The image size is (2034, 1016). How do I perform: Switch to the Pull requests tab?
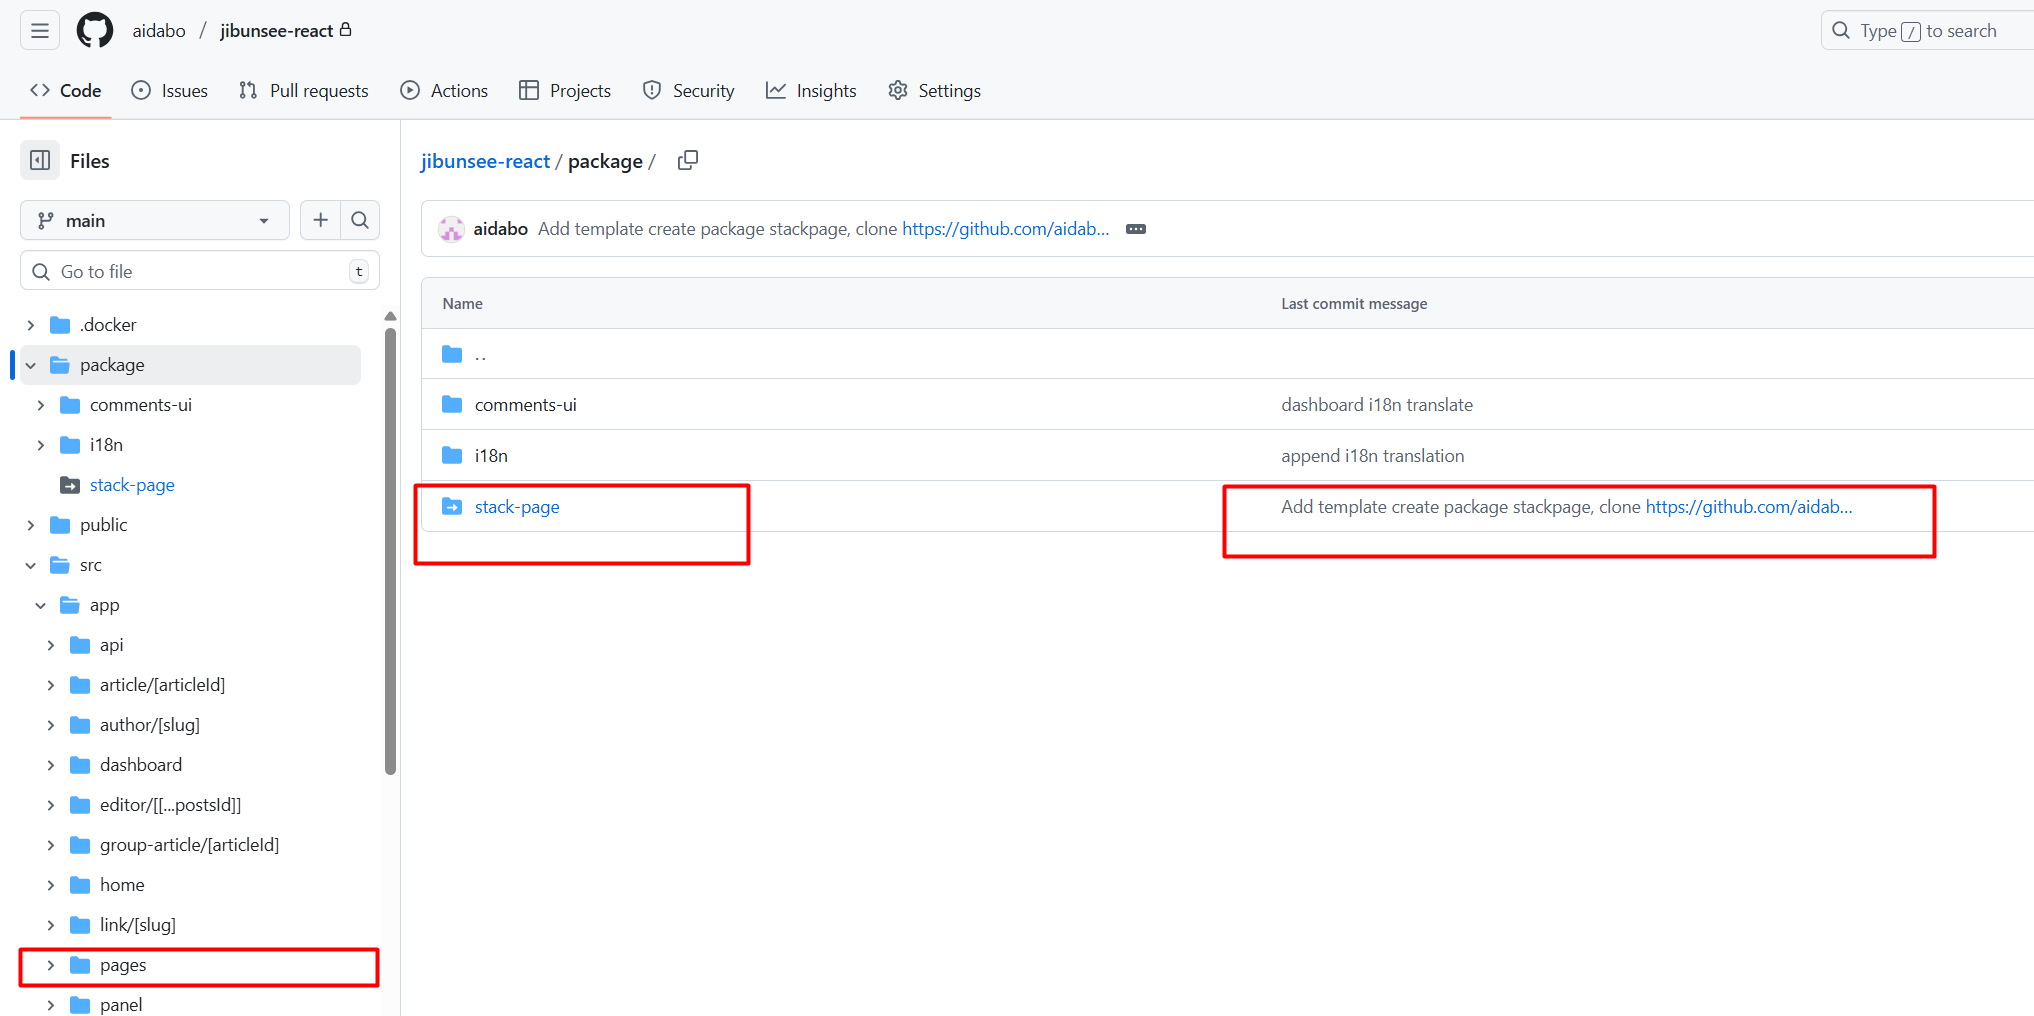(x=304, y=91)
